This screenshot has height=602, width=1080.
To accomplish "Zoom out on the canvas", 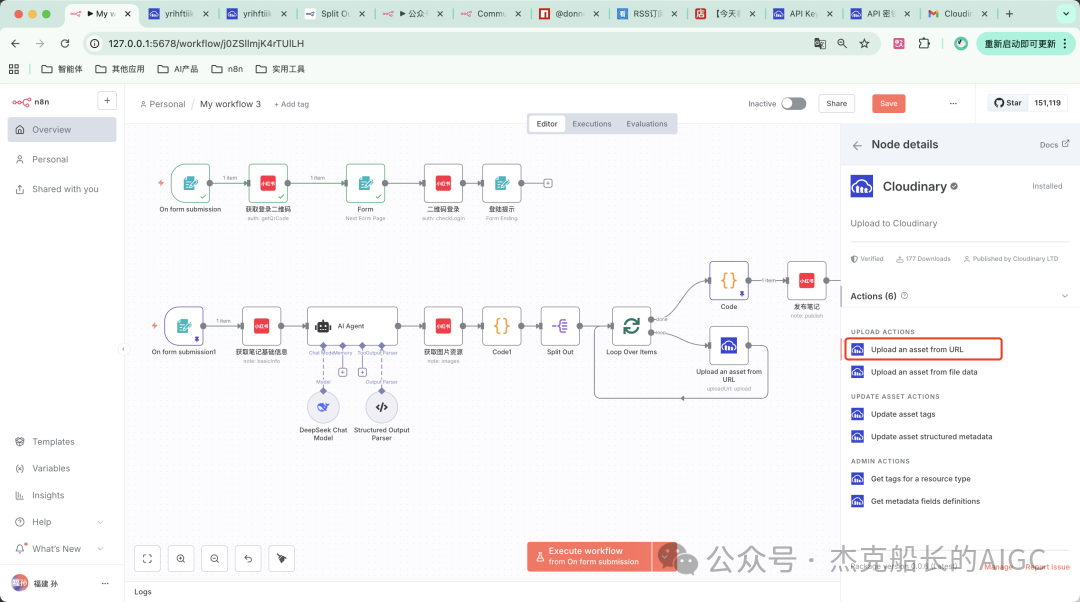I will click(x=214, y=559).
